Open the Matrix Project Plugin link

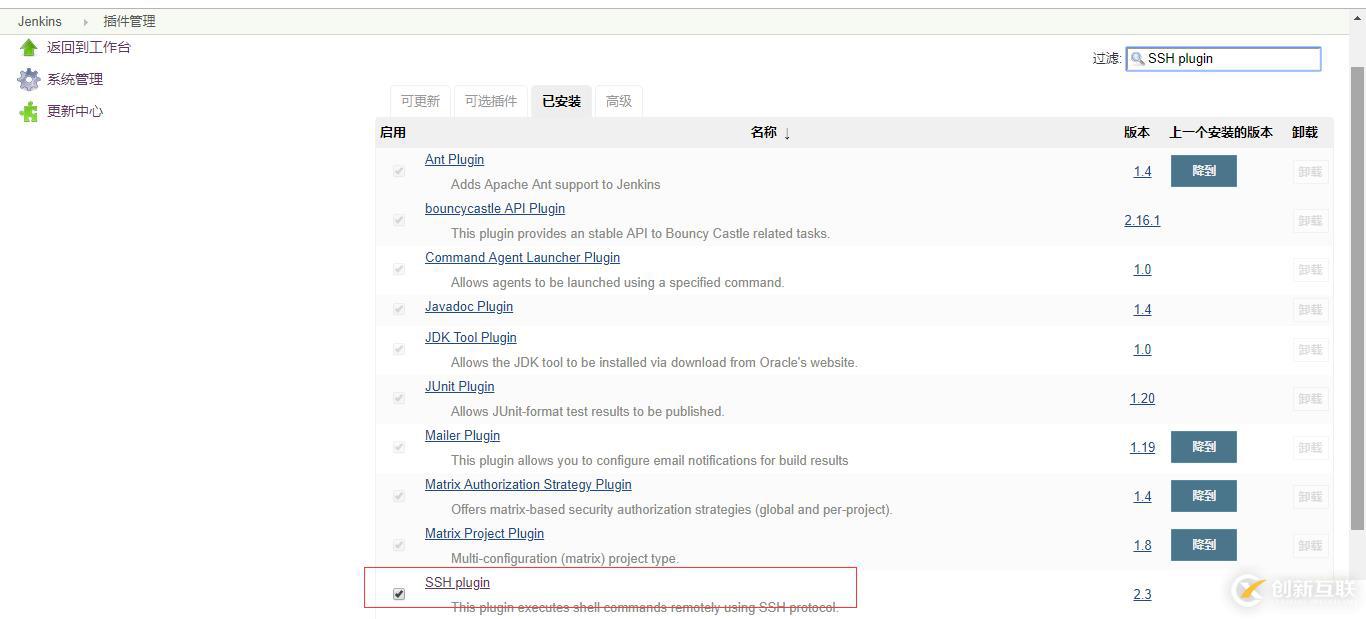[x=484, y=533]
